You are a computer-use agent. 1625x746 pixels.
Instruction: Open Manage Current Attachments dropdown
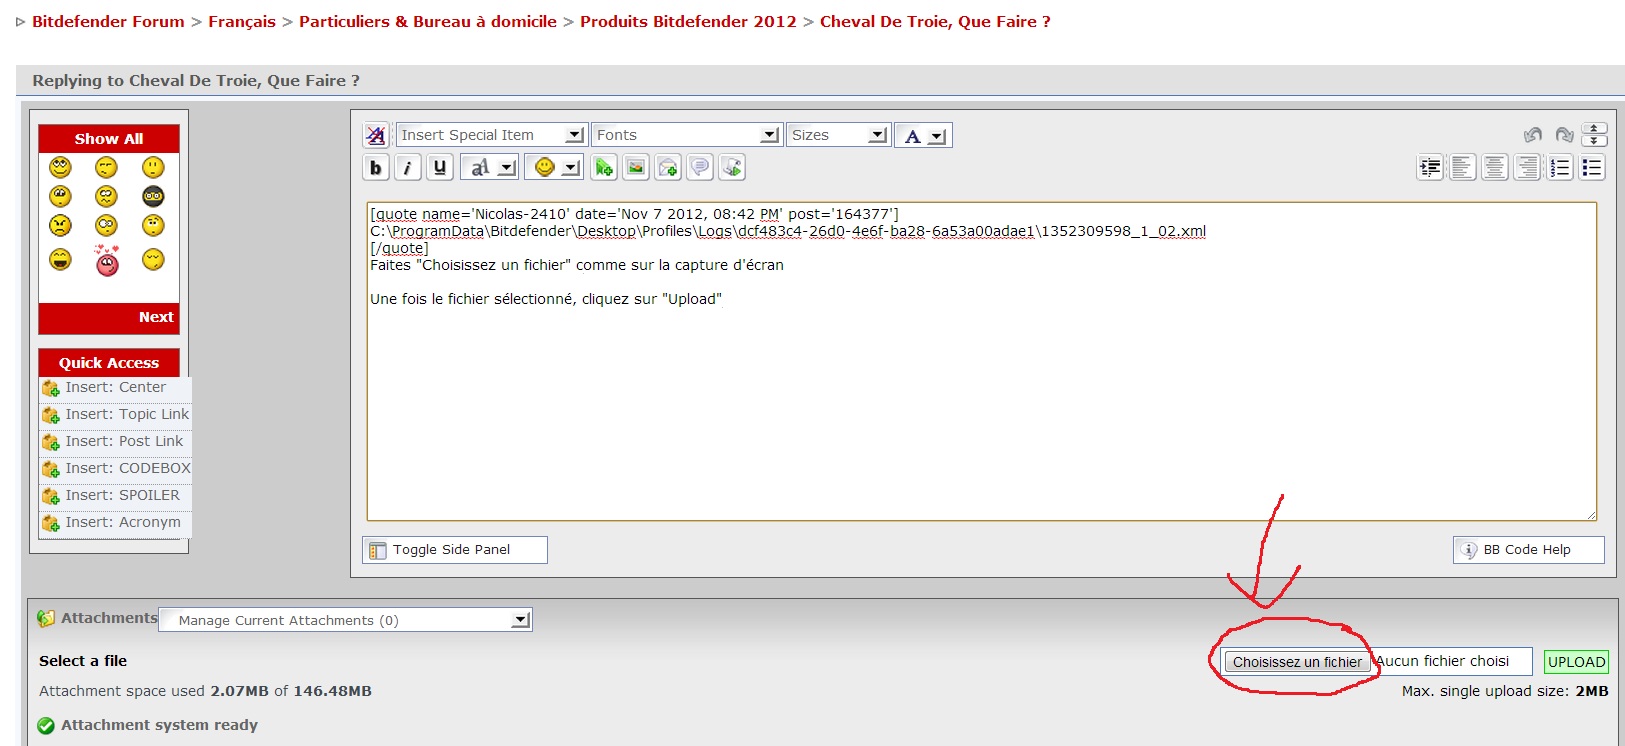345,620
